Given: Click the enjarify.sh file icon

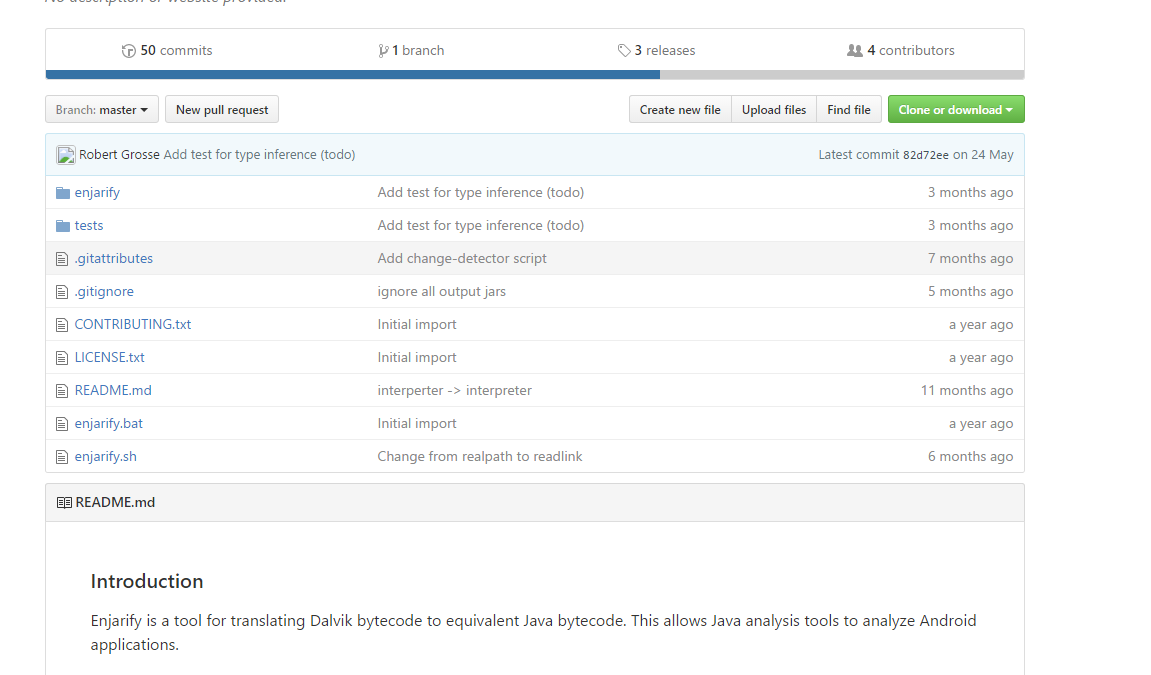Looking at the screenshot, I should pyautogui.click(x=62, y=457).
